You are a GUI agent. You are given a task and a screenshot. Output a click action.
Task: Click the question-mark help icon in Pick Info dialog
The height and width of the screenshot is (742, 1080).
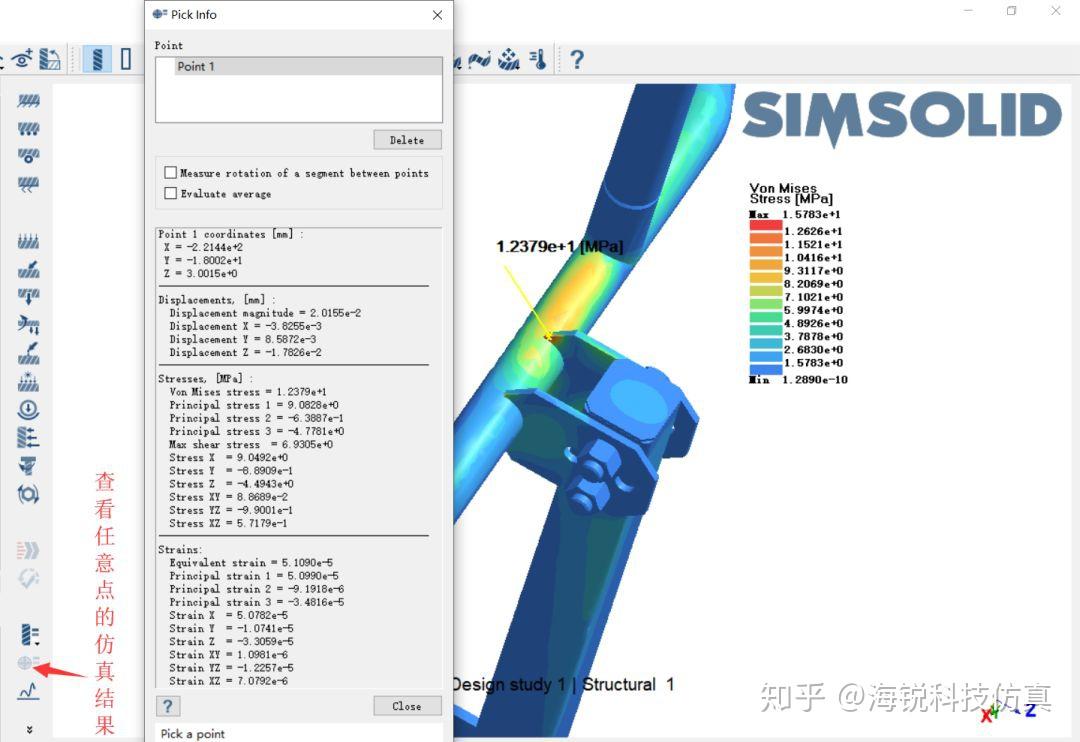[x=167, y=706]
